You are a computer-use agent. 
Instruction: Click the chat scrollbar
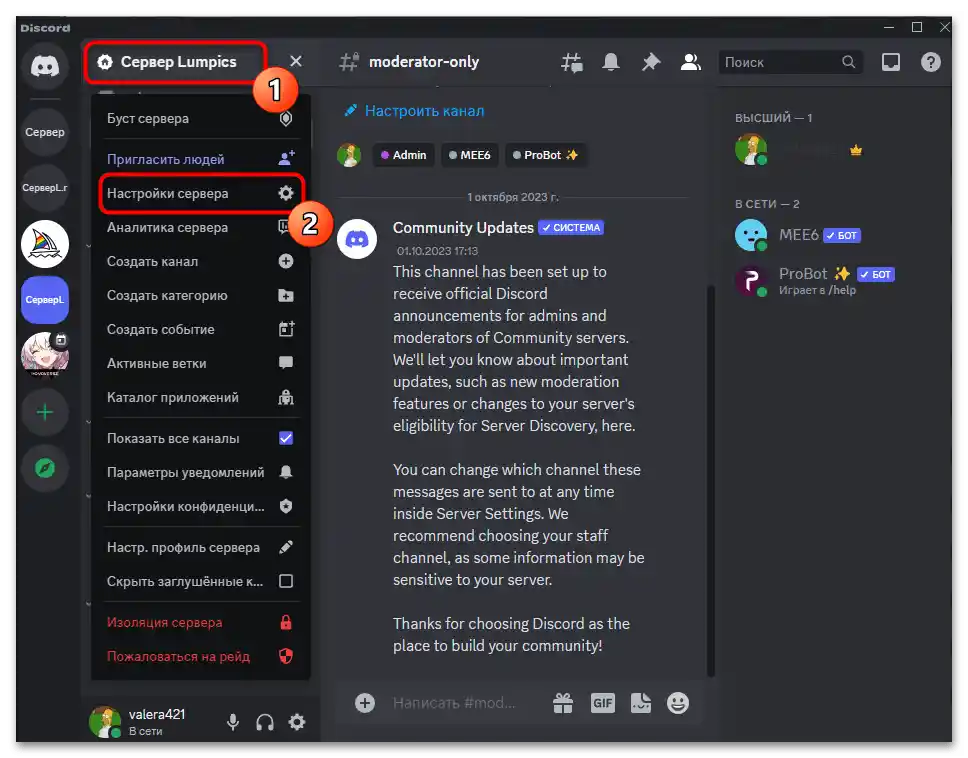711,481
